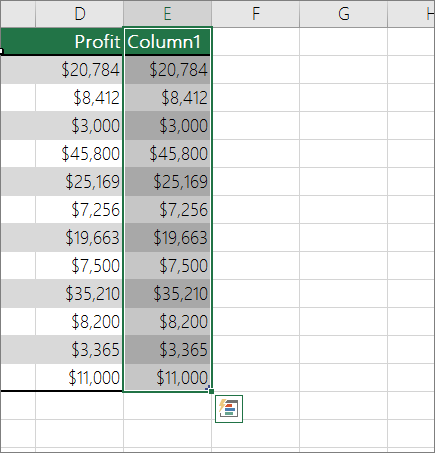This screenshot has height=453, width=435.
Task: Click the $35,210 cell in Column1
Action: (167, 294)
